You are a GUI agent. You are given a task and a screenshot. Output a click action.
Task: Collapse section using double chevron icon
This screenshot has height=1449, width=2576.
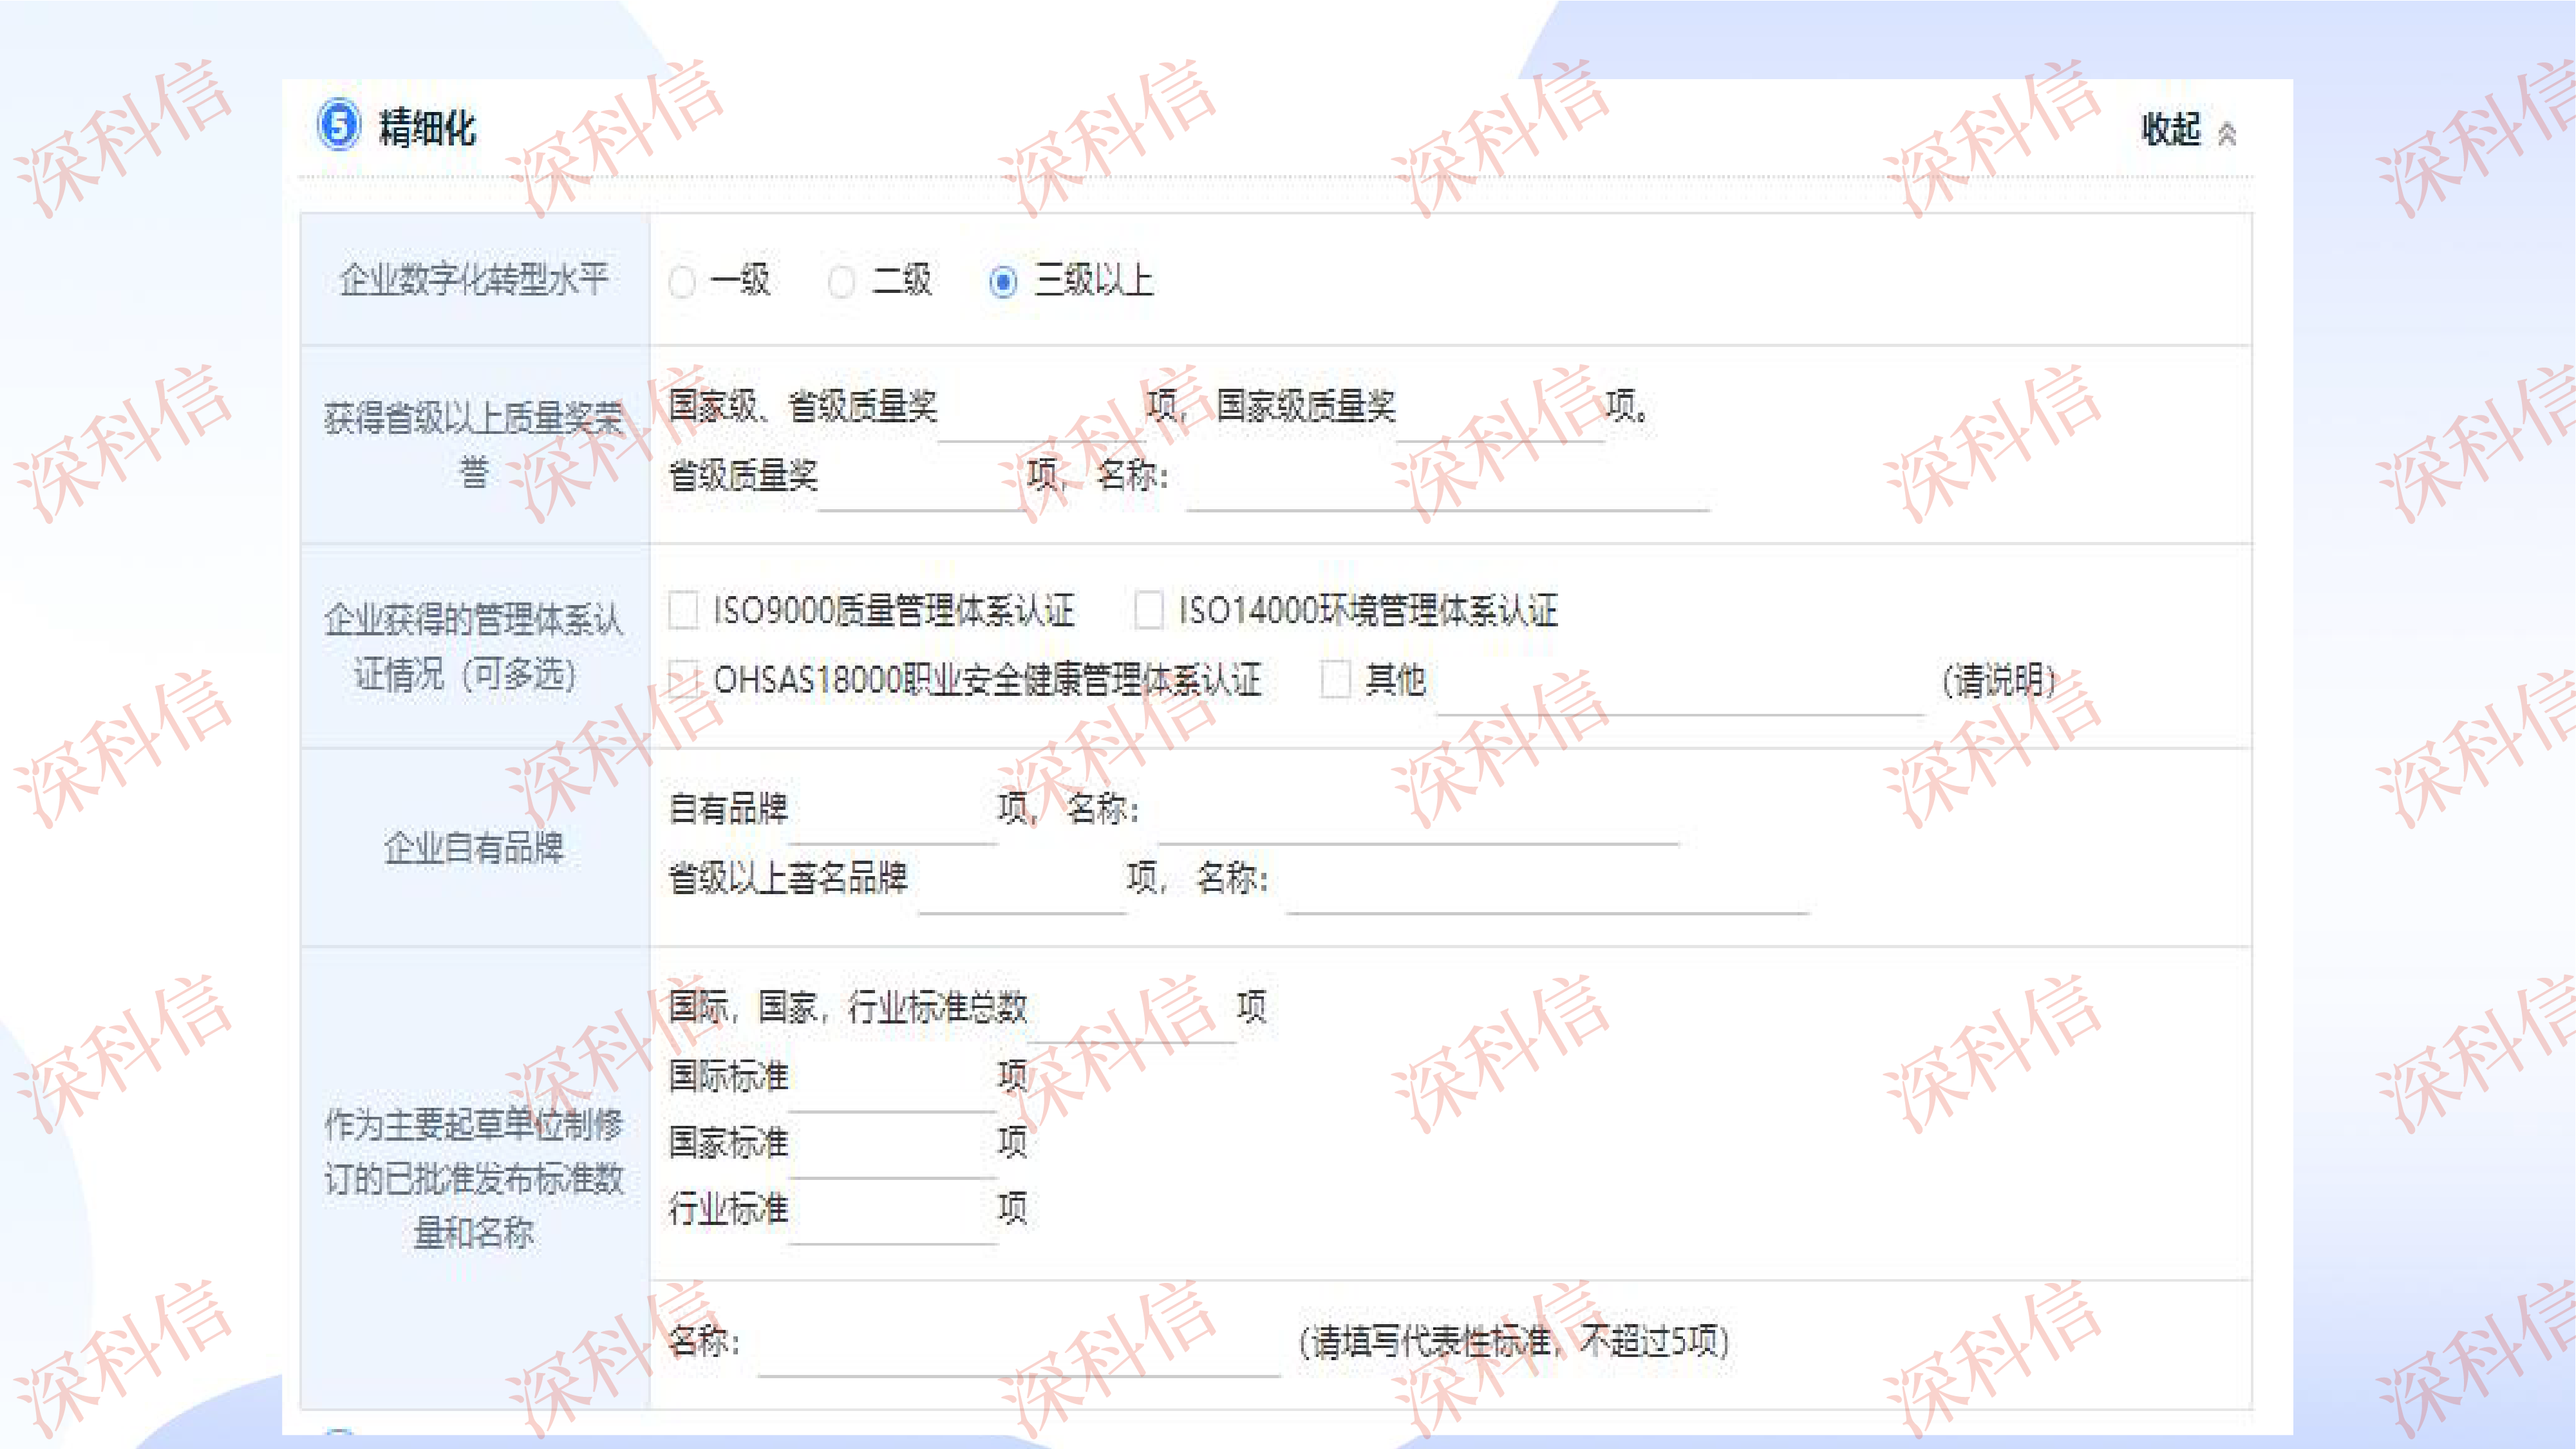[x=2227, y=133]
